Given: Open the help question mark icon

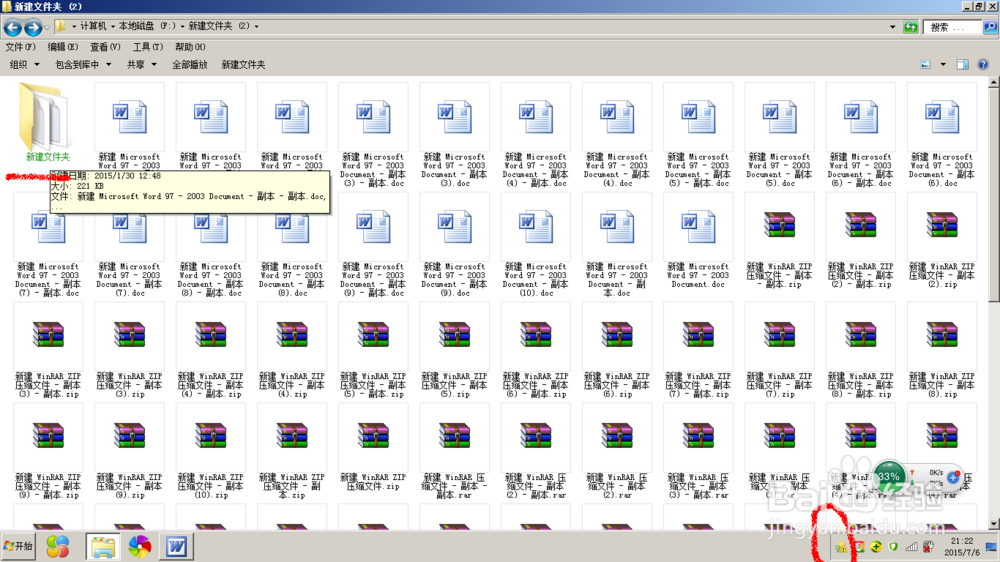Looking at the screenshot, I should click(983, 64).
